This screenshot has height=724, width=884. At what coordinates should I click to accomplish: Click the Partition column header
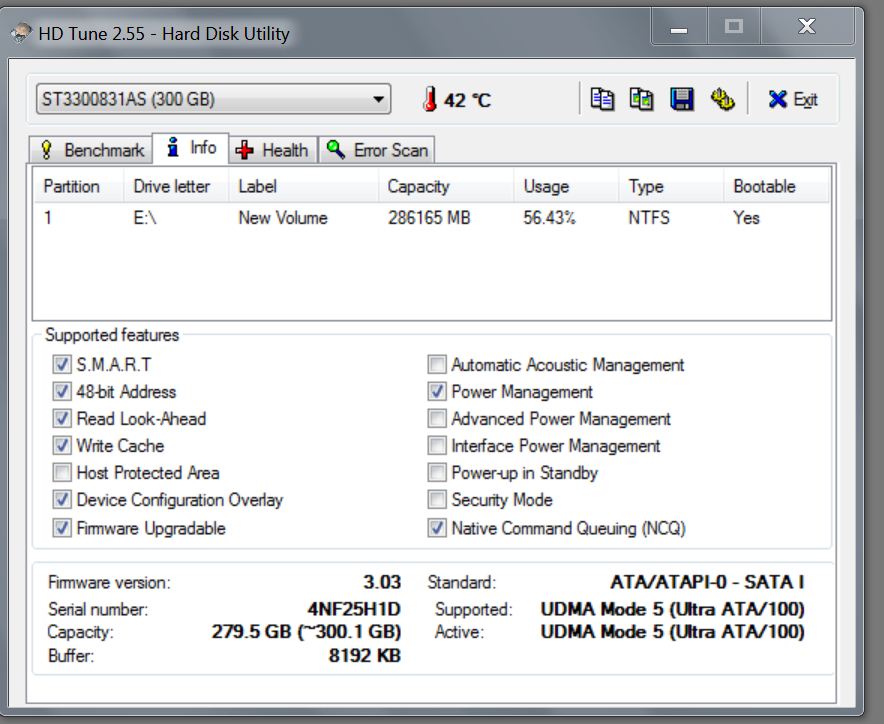[78, 186]
